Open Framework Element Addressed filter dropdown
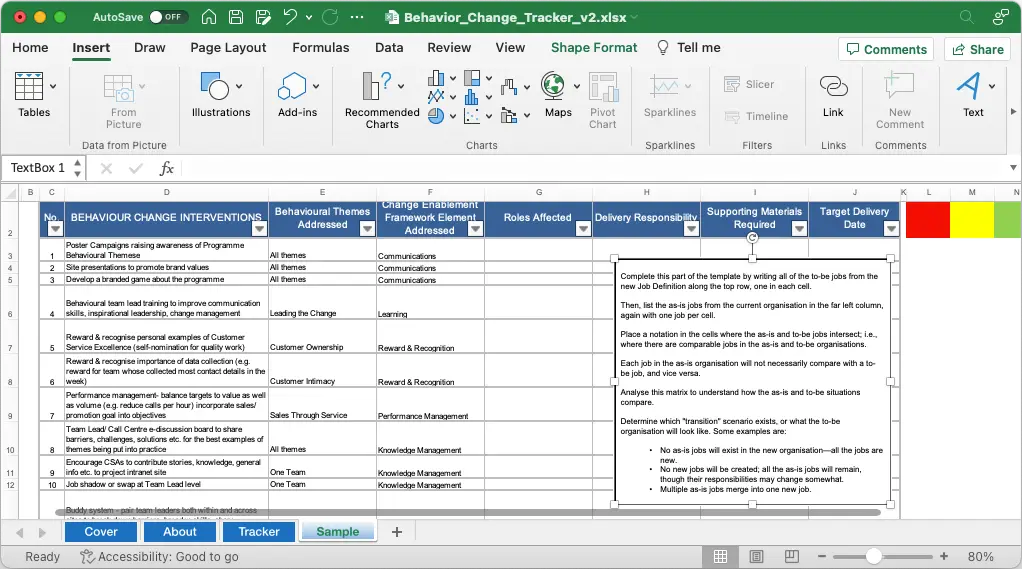Viewport: 1022px width, 569px height. click(x=476, y=228)
